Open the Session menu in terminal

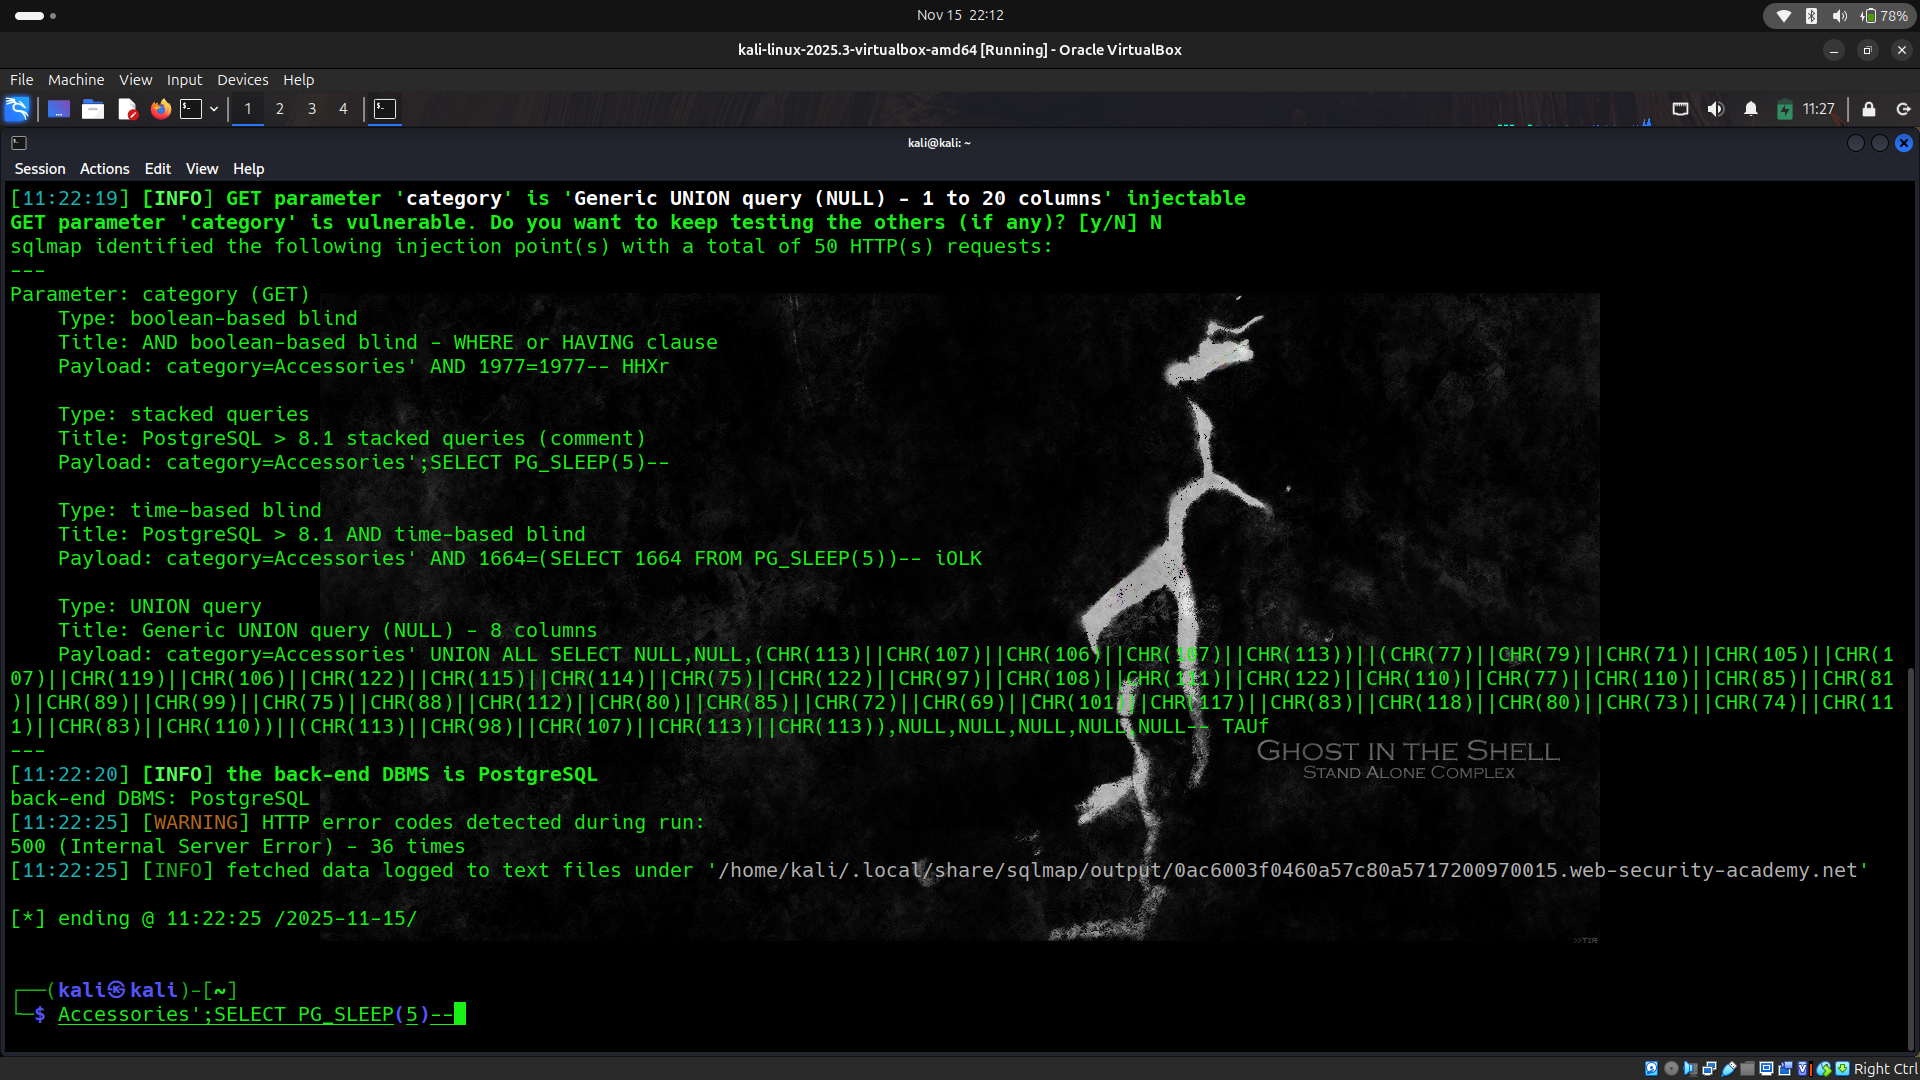click(x=40, y=169)
